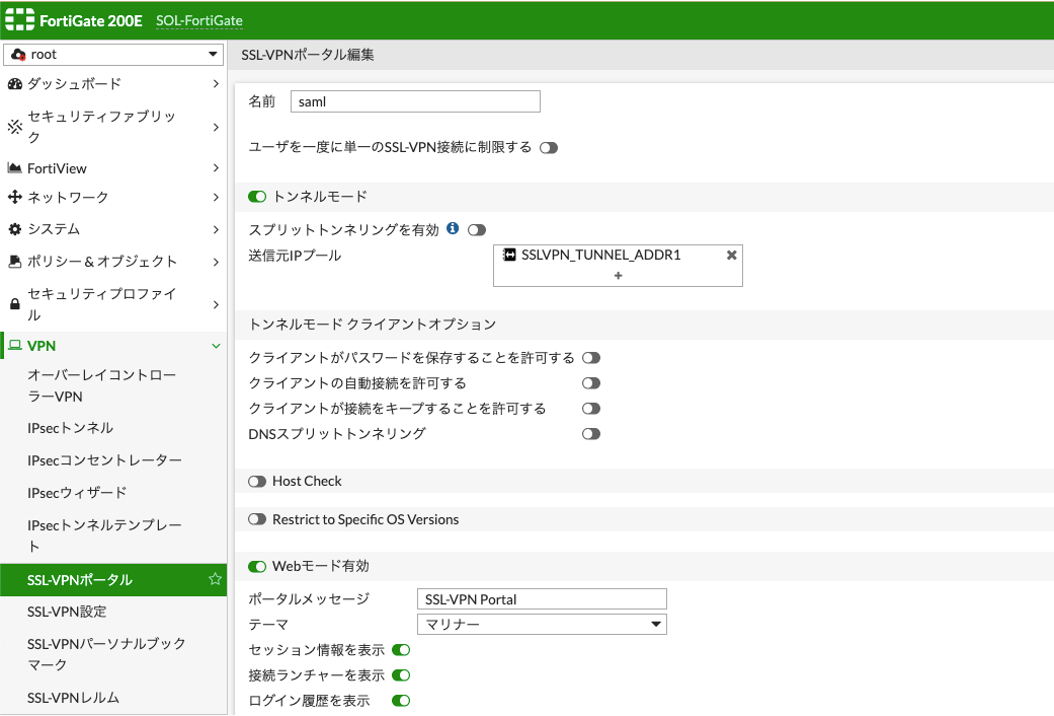Image resolution: width=1054 pixels, height=716 pixels.
Task: Enable Host Check toggle
Action: coord(257,481)
